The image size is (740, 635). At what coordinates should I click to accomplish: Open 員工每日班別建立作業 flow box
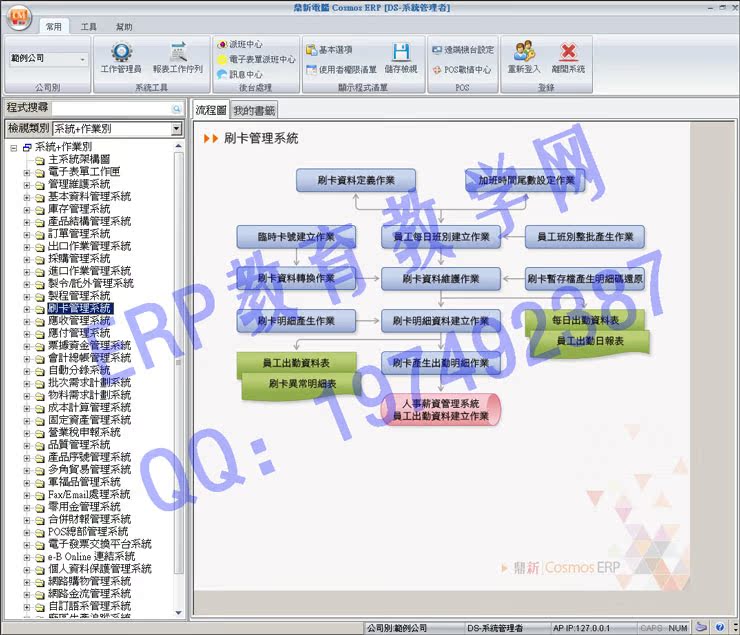pos(441,237)
